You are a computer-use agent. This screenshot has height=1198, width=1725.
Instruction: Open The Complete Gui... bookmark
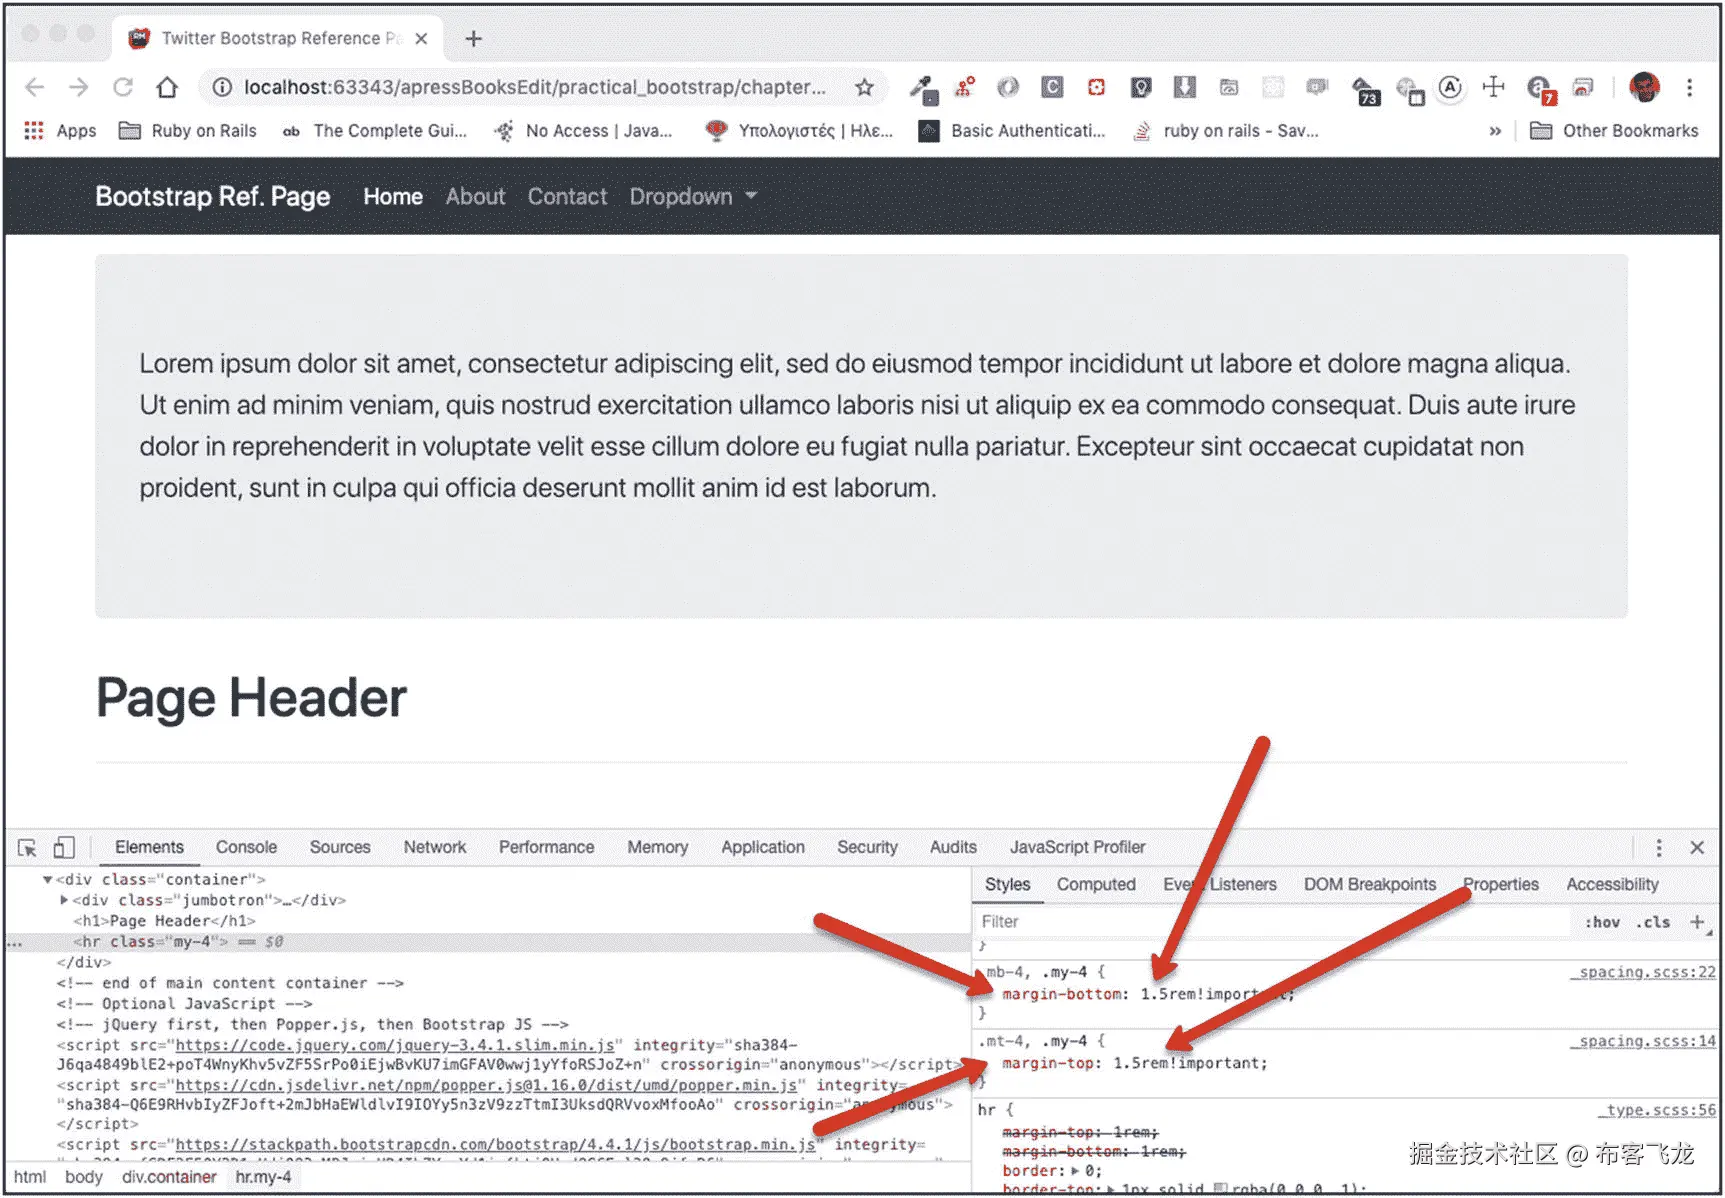[x=374, y=131]
